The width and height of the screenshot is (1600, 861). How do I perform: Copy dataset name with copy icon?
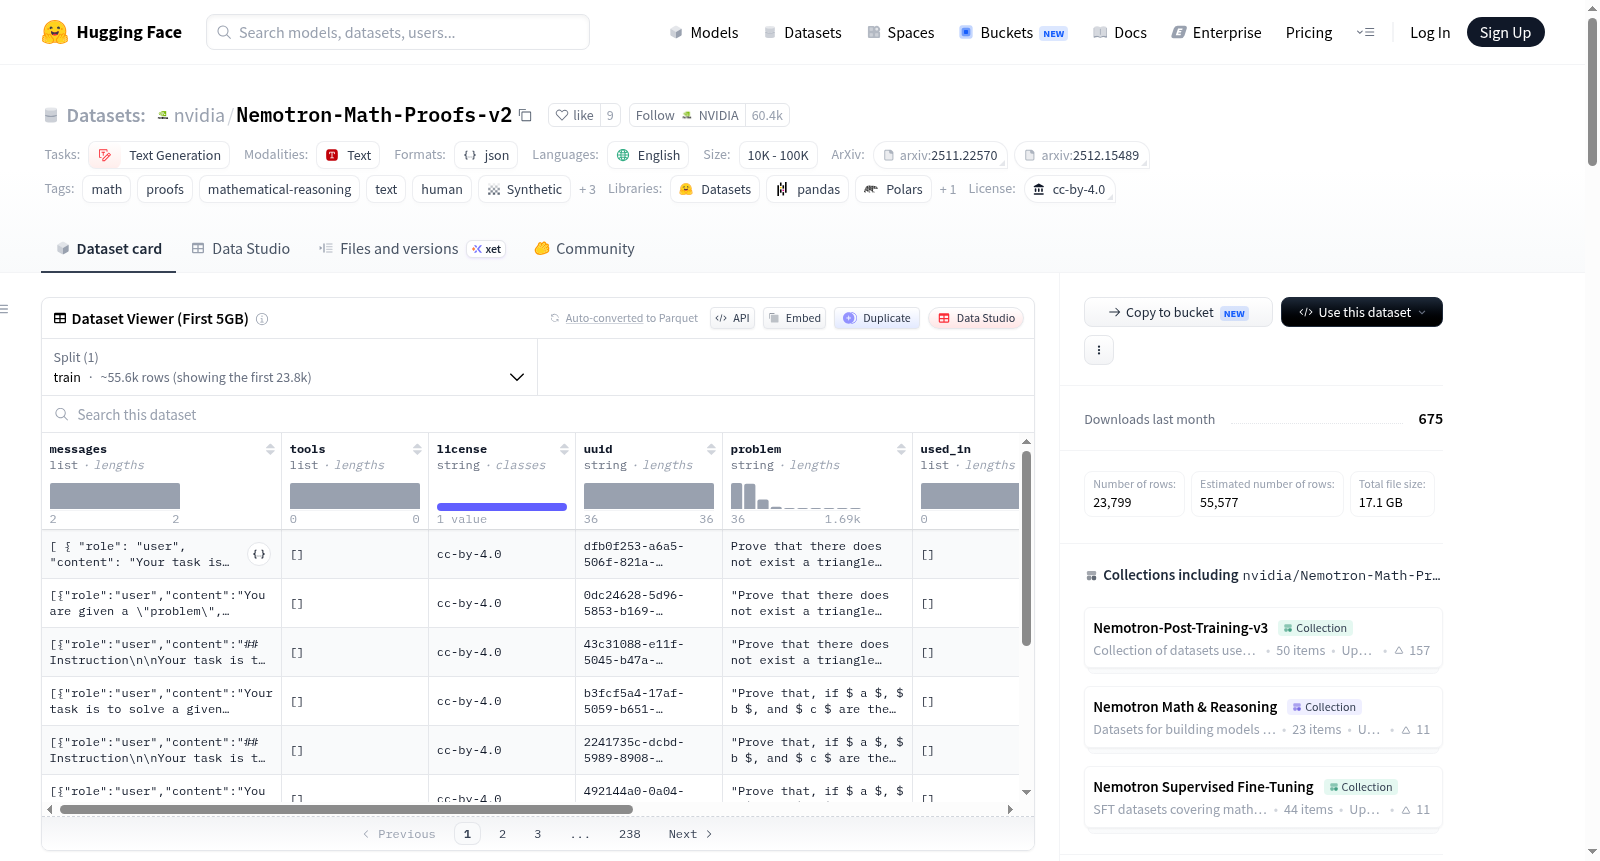coord(525,116)
